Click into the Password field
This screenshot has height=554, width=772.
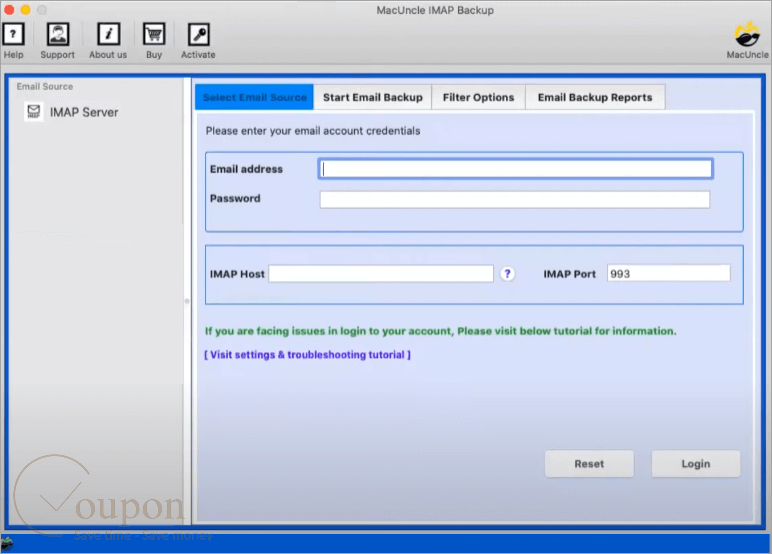coord(515,199)
